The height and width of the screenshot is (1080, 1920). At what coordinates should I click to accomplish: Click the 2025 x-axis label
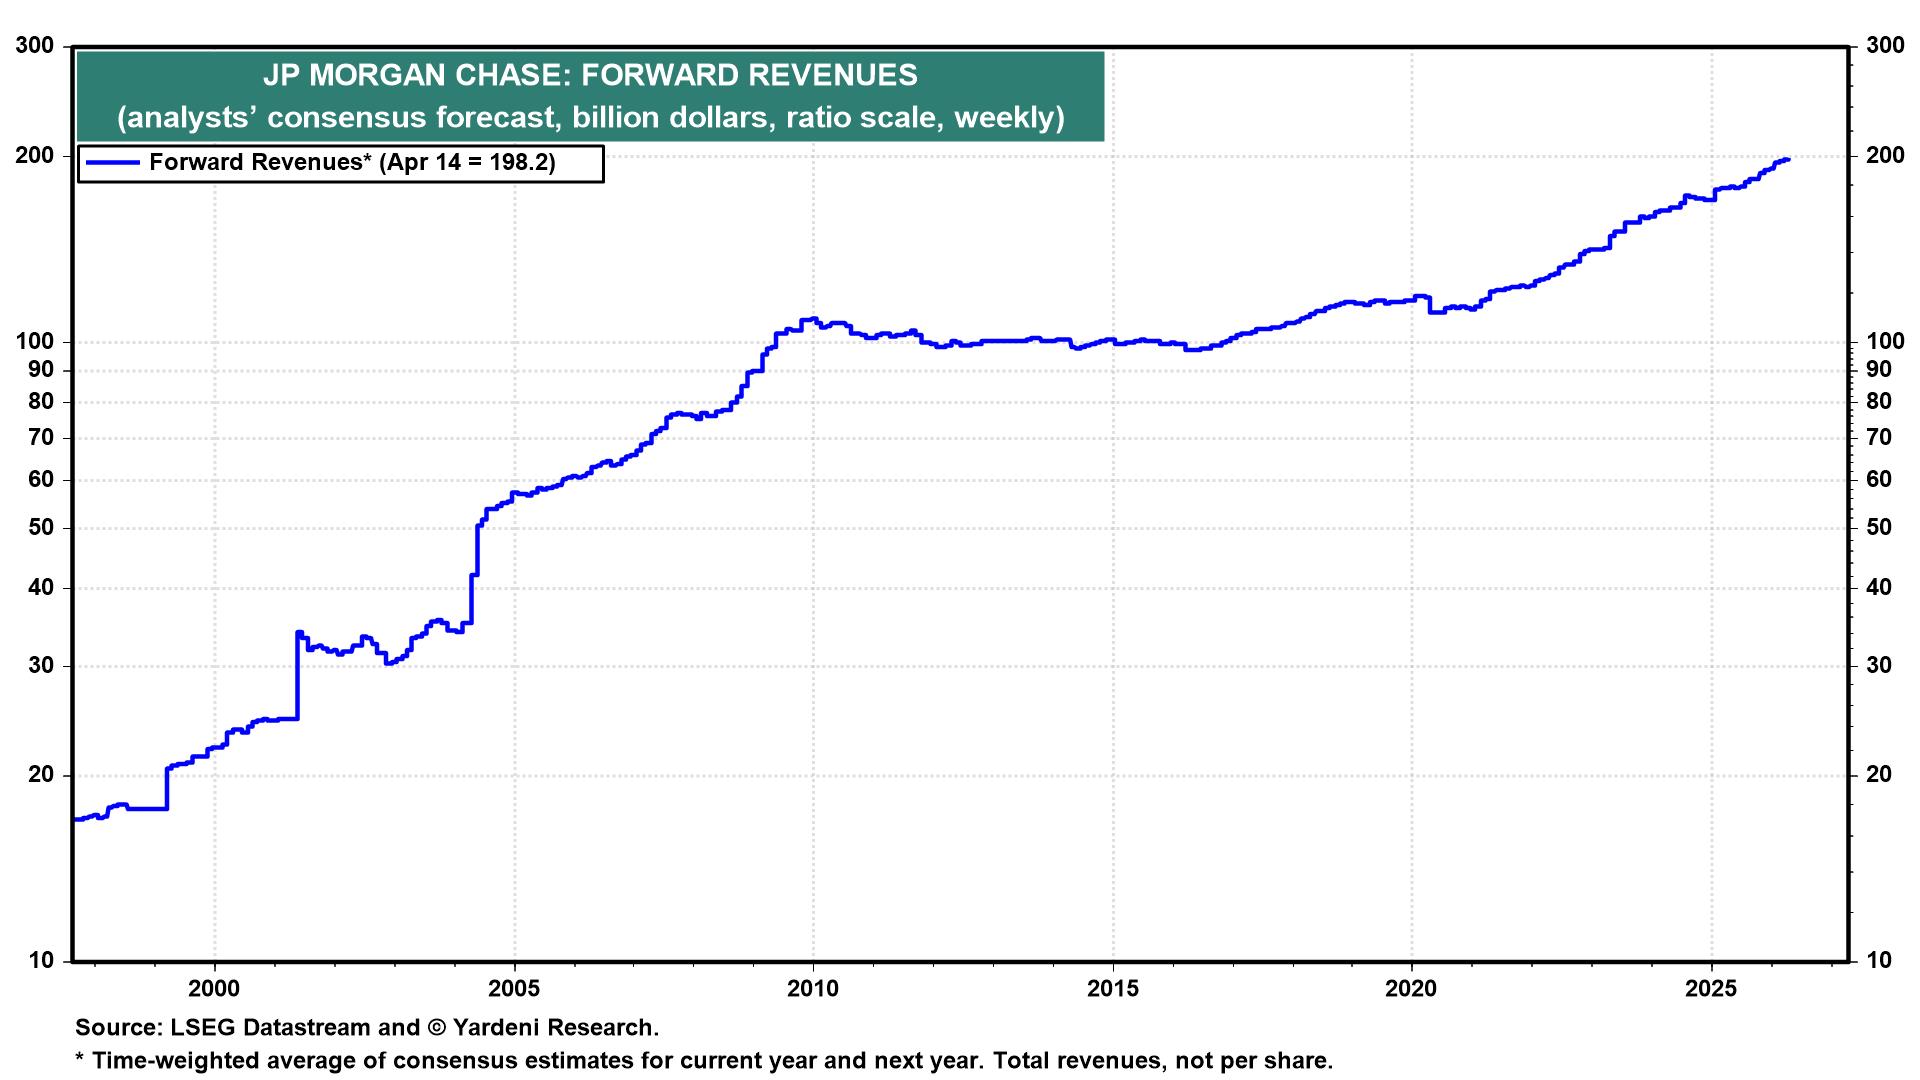tap(1711, 989)
